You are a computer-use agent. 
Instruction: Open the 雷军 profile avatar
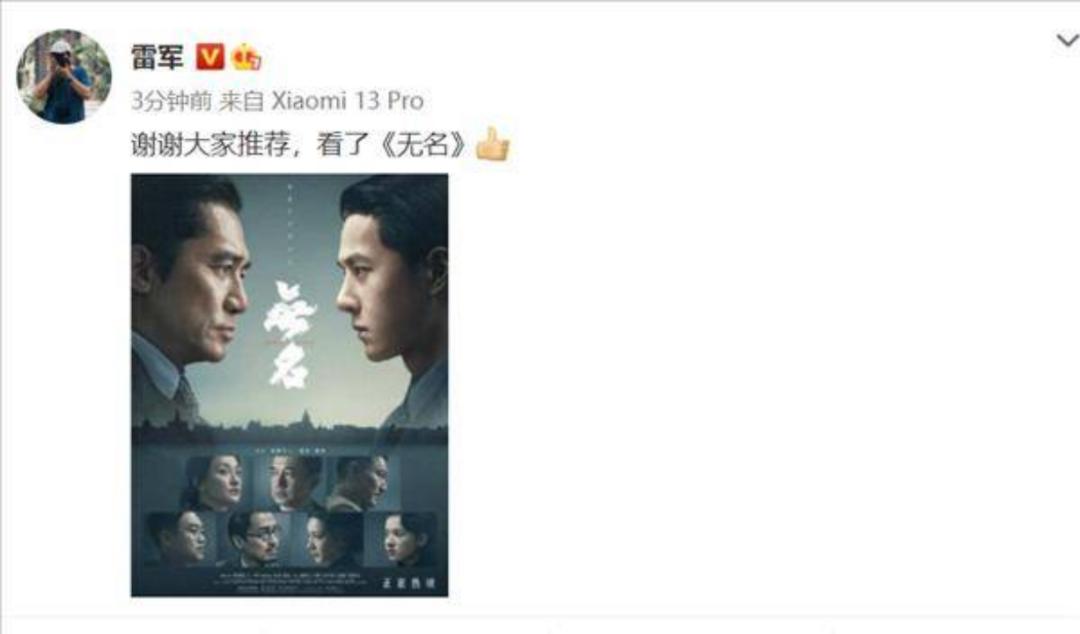64,76
